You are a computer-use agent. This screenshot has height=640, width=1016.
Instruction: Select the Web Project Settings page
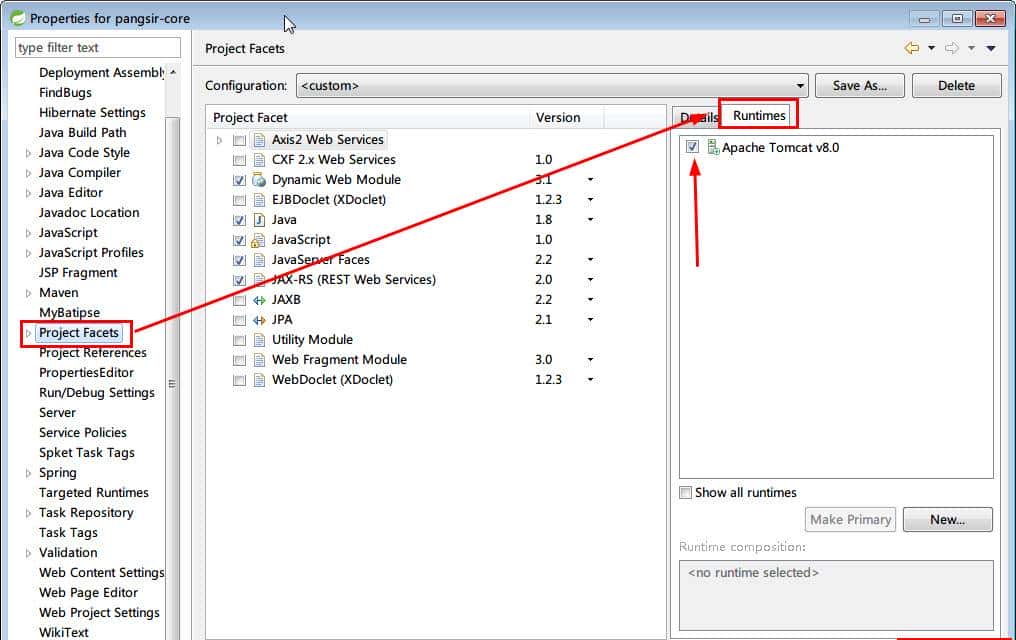(x=99, y=613)
